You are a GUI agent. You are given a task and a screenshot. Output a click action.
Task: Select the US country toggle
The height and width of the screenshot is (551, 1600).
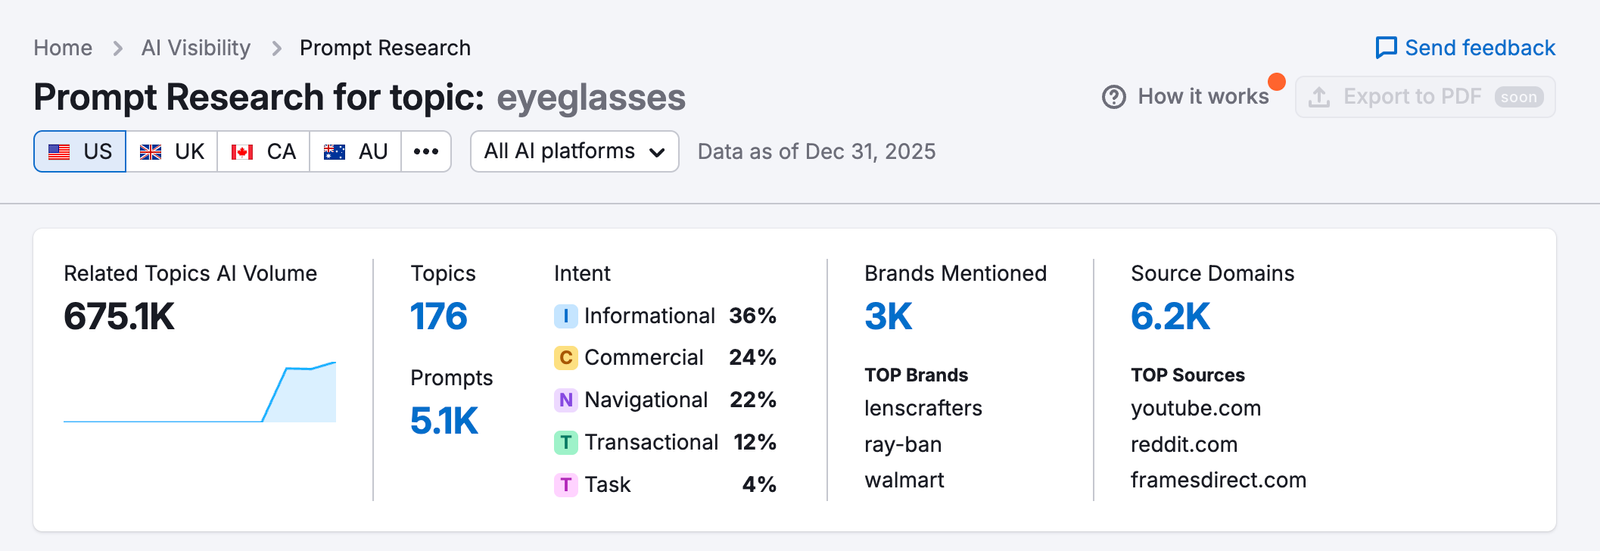click(80, 152)
